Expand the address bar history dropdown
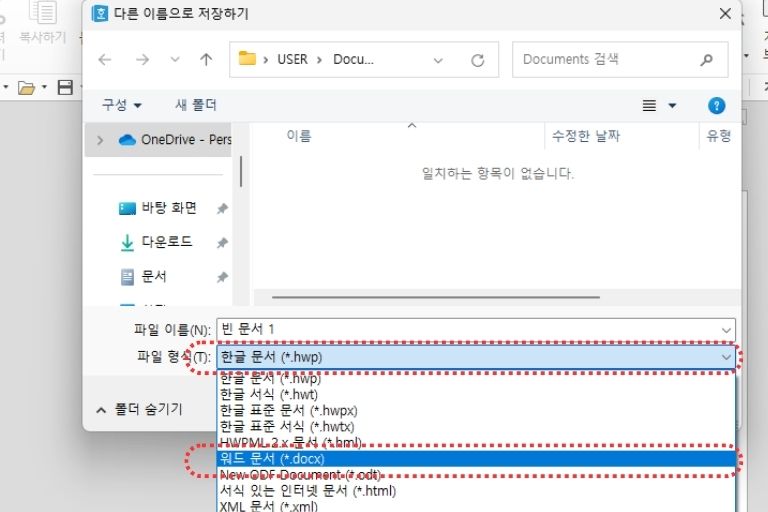The width and height of the screenshot is (768, 512). point(438,60)
